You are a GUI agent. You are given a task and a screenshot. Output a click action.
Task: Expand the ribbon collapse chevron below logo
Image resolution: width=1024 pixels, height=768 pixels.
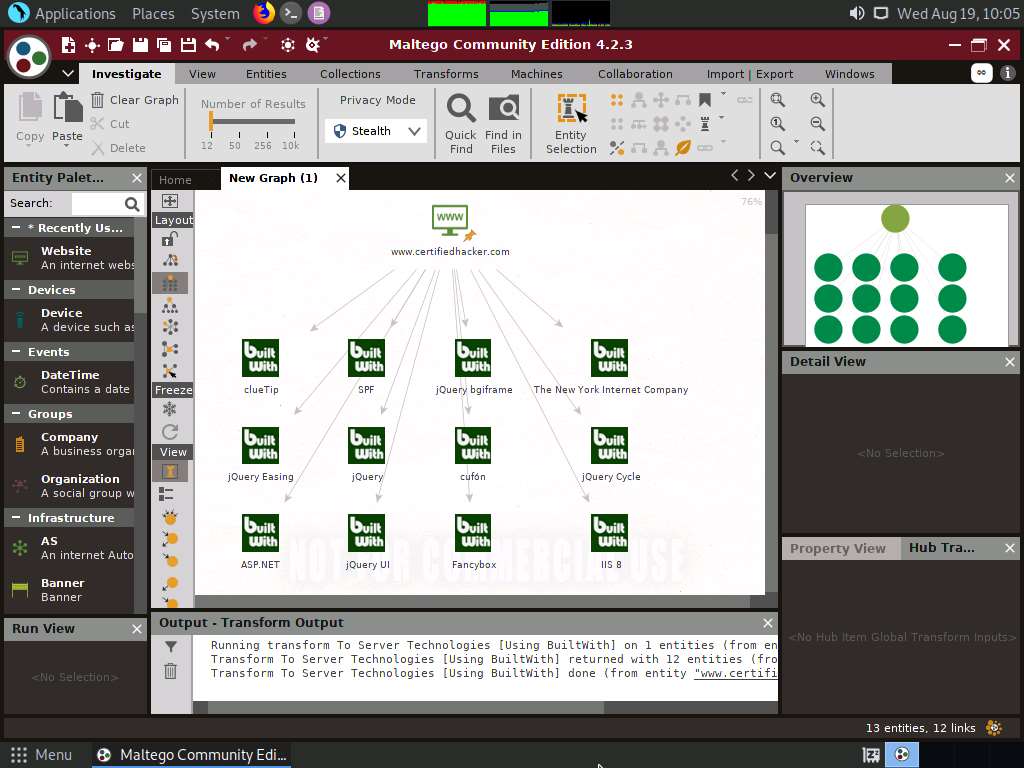[67, 74]
